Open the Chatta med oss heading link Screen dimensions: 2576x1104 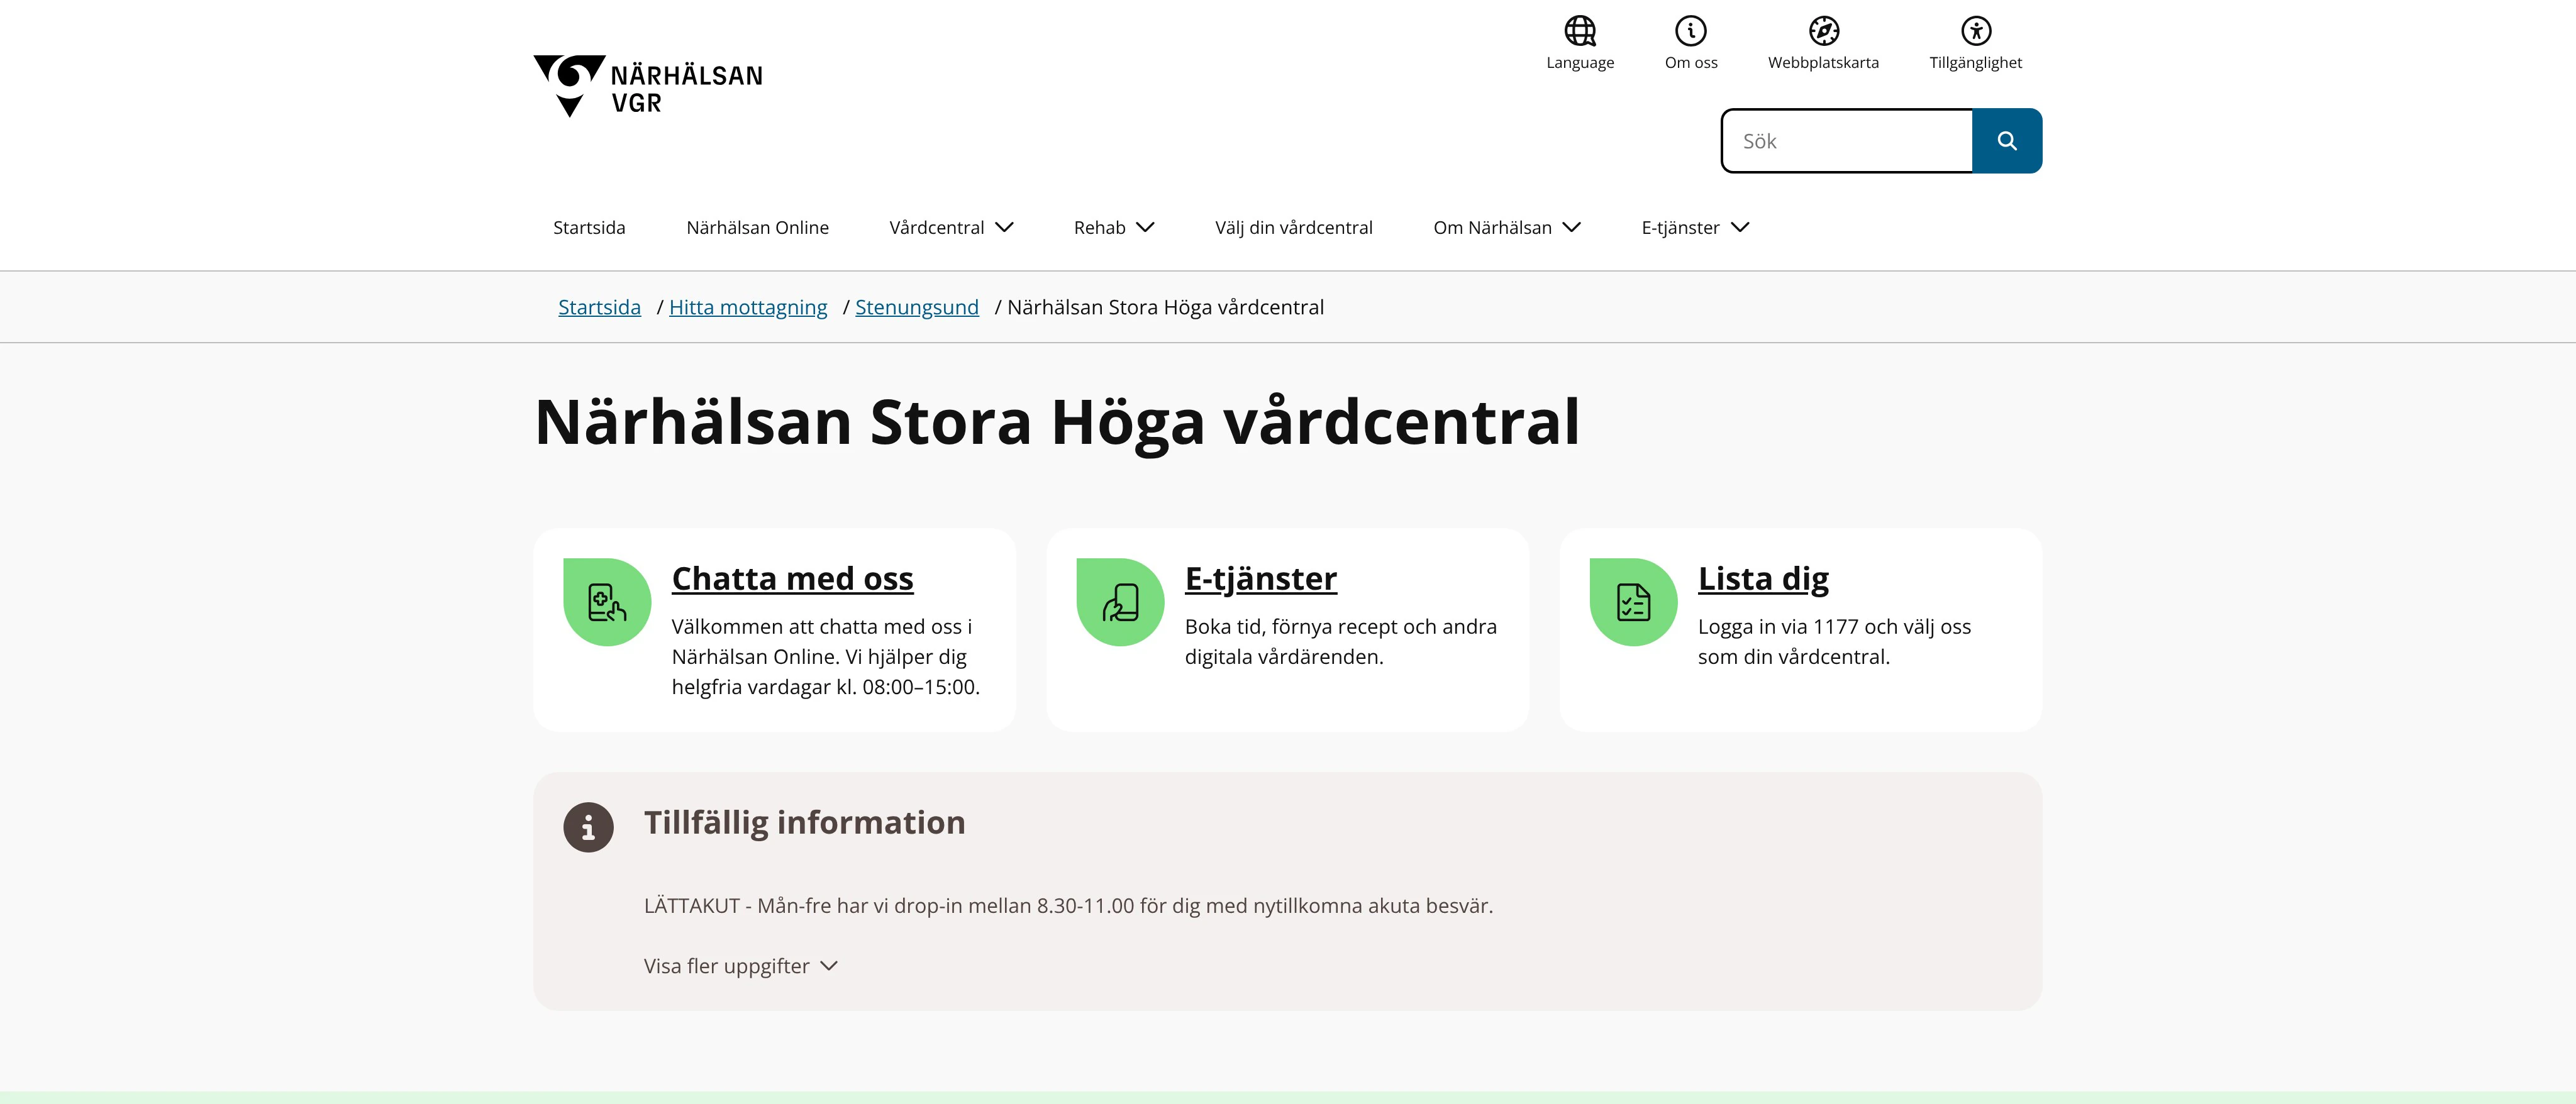792,578
